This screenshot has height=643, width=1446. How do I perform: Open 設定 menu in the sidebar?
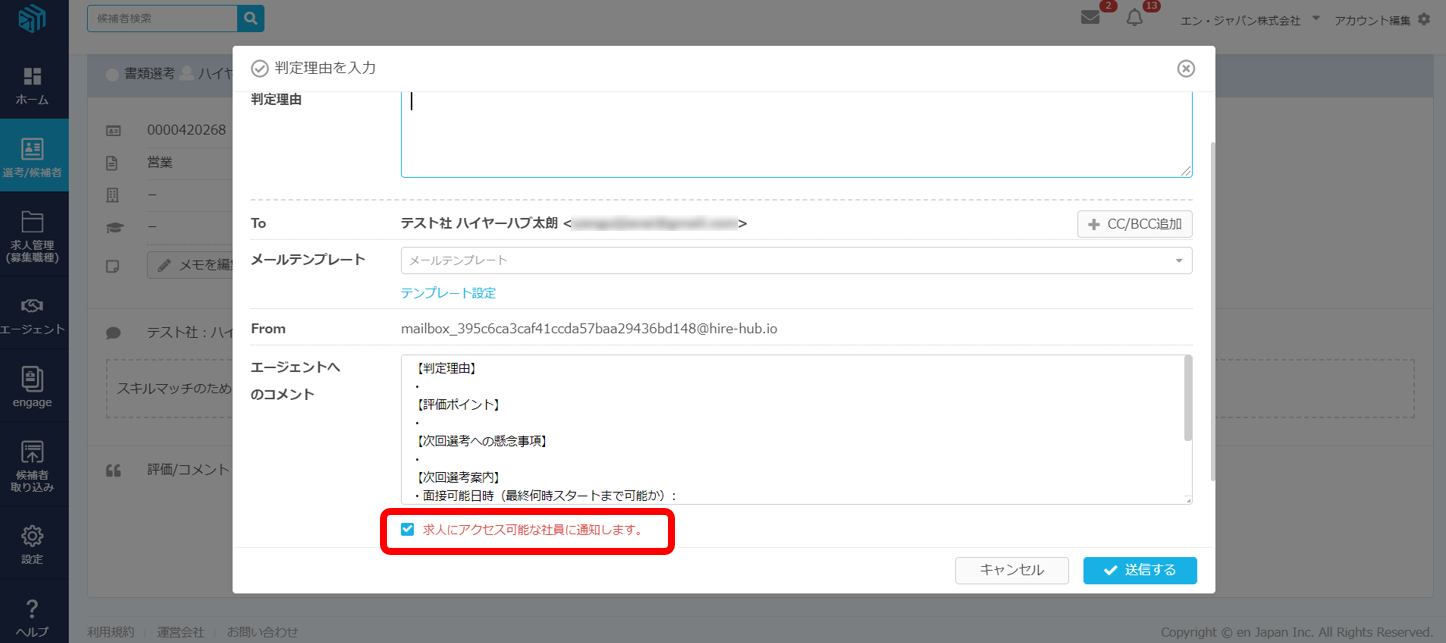(33, 544)
